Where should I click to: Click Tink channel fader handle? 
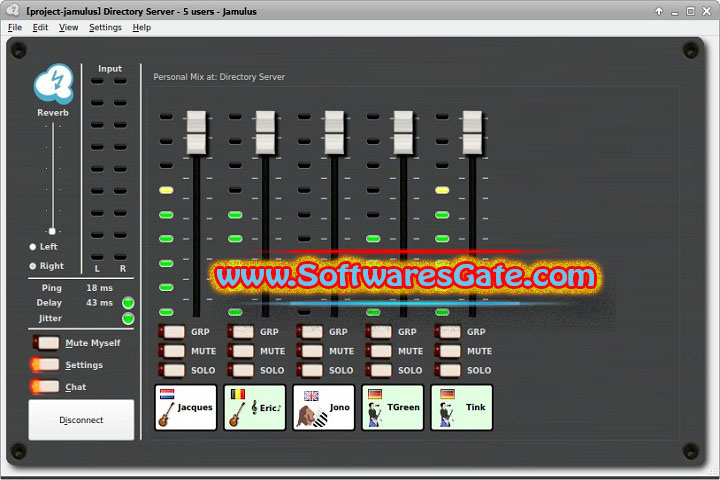pos(472,133)
